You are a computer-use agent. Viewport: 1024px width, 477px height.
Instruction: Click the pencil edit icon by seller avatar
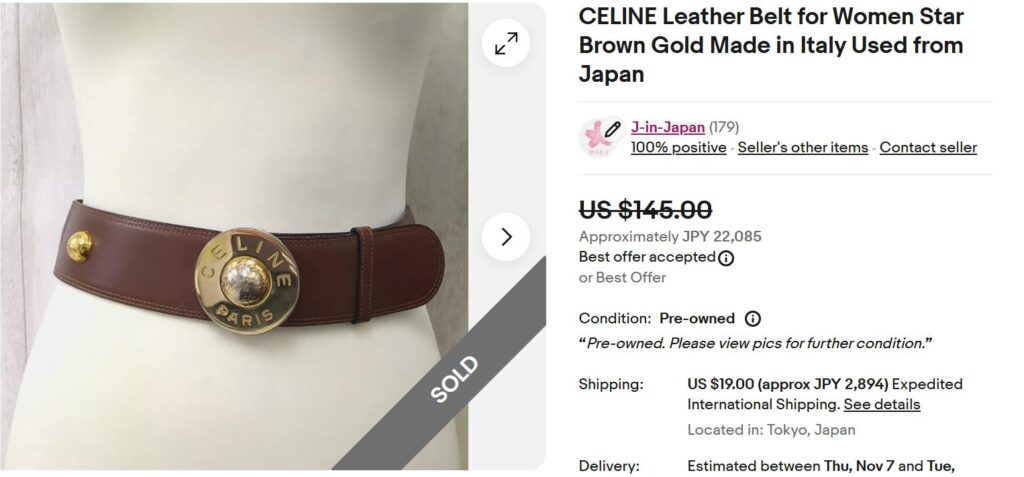pos(613,129)
